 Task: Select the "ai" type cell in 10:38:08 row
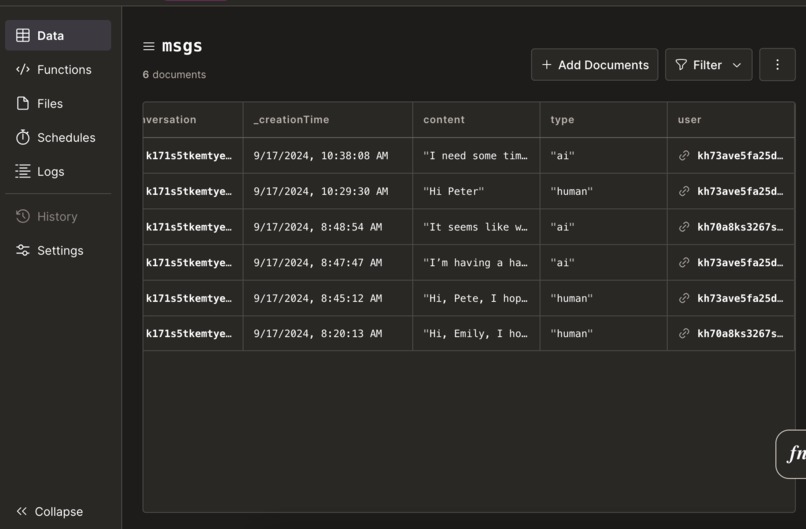[x=604, y=155]
